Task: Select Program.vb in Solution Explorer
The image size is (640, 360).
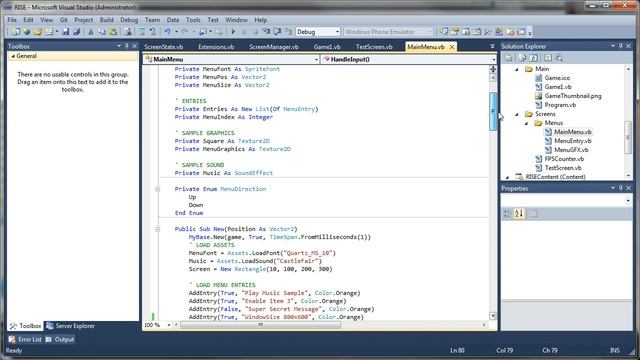Action: point(560,105)
